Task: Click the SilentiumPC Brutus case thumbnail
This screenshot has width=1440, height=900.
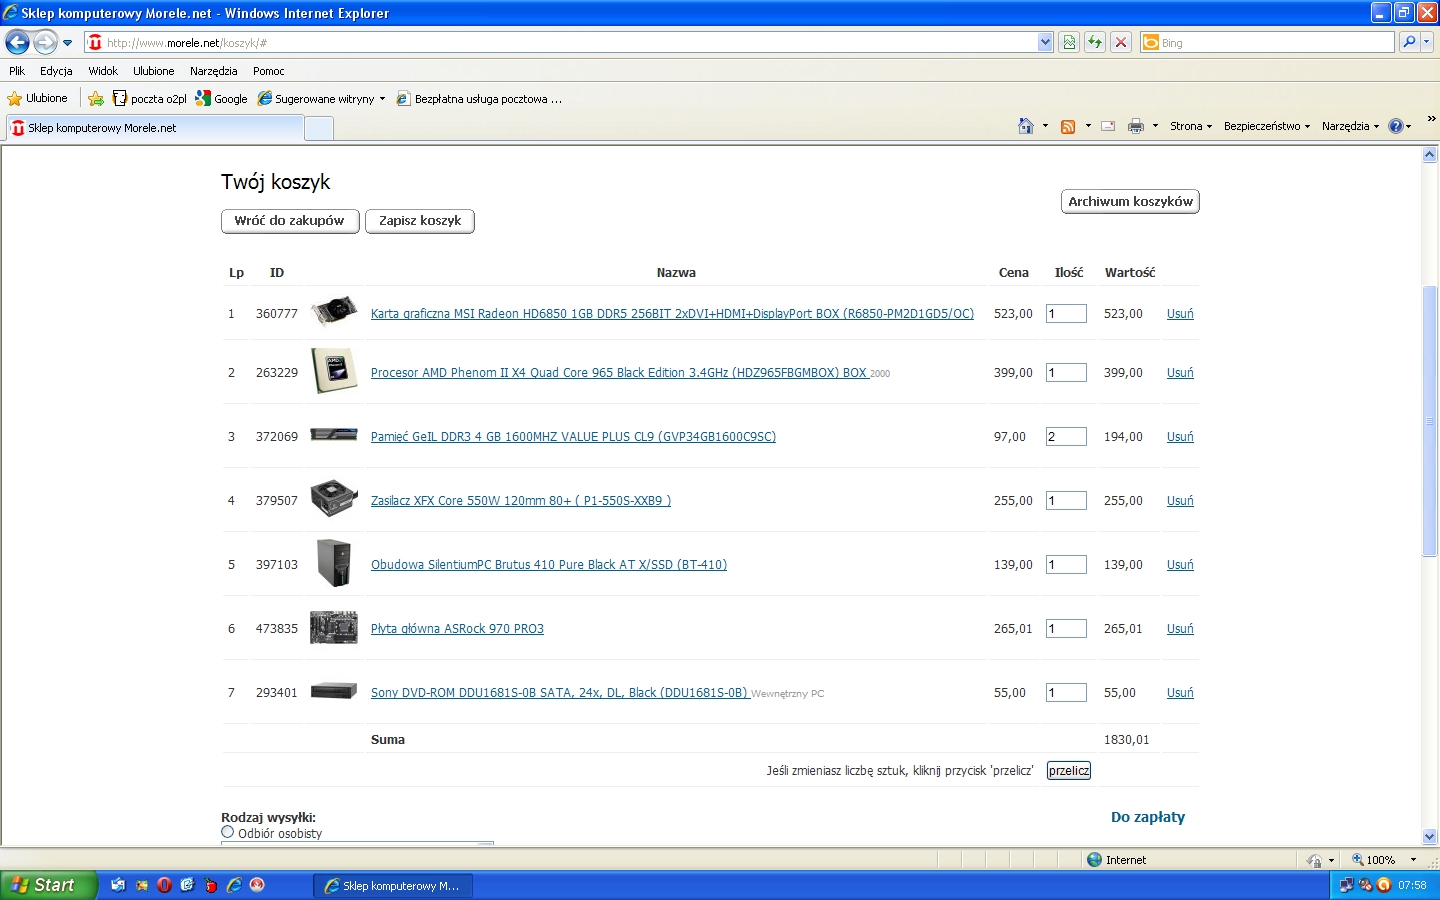Action: coord(334,563)
